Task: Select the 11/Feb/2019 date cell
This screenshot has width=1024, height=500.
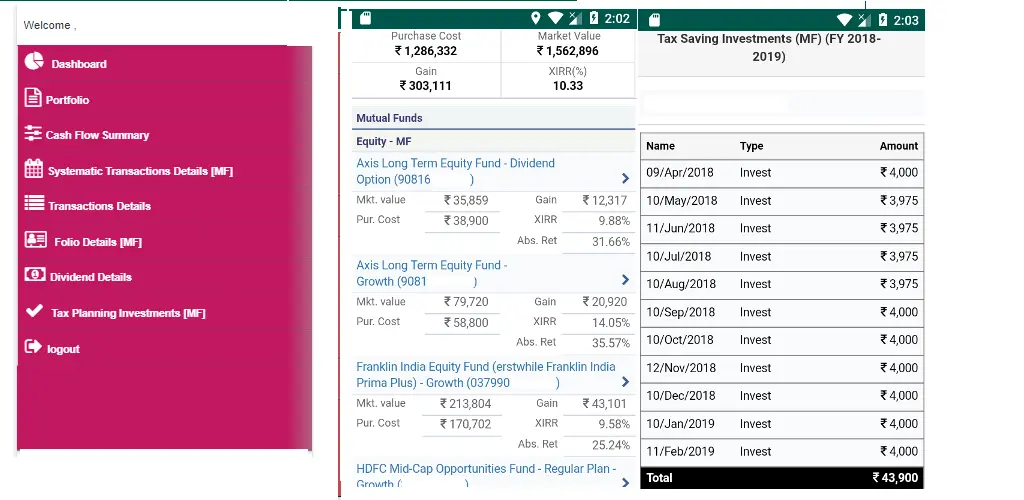Action: [x=680, y=452]
